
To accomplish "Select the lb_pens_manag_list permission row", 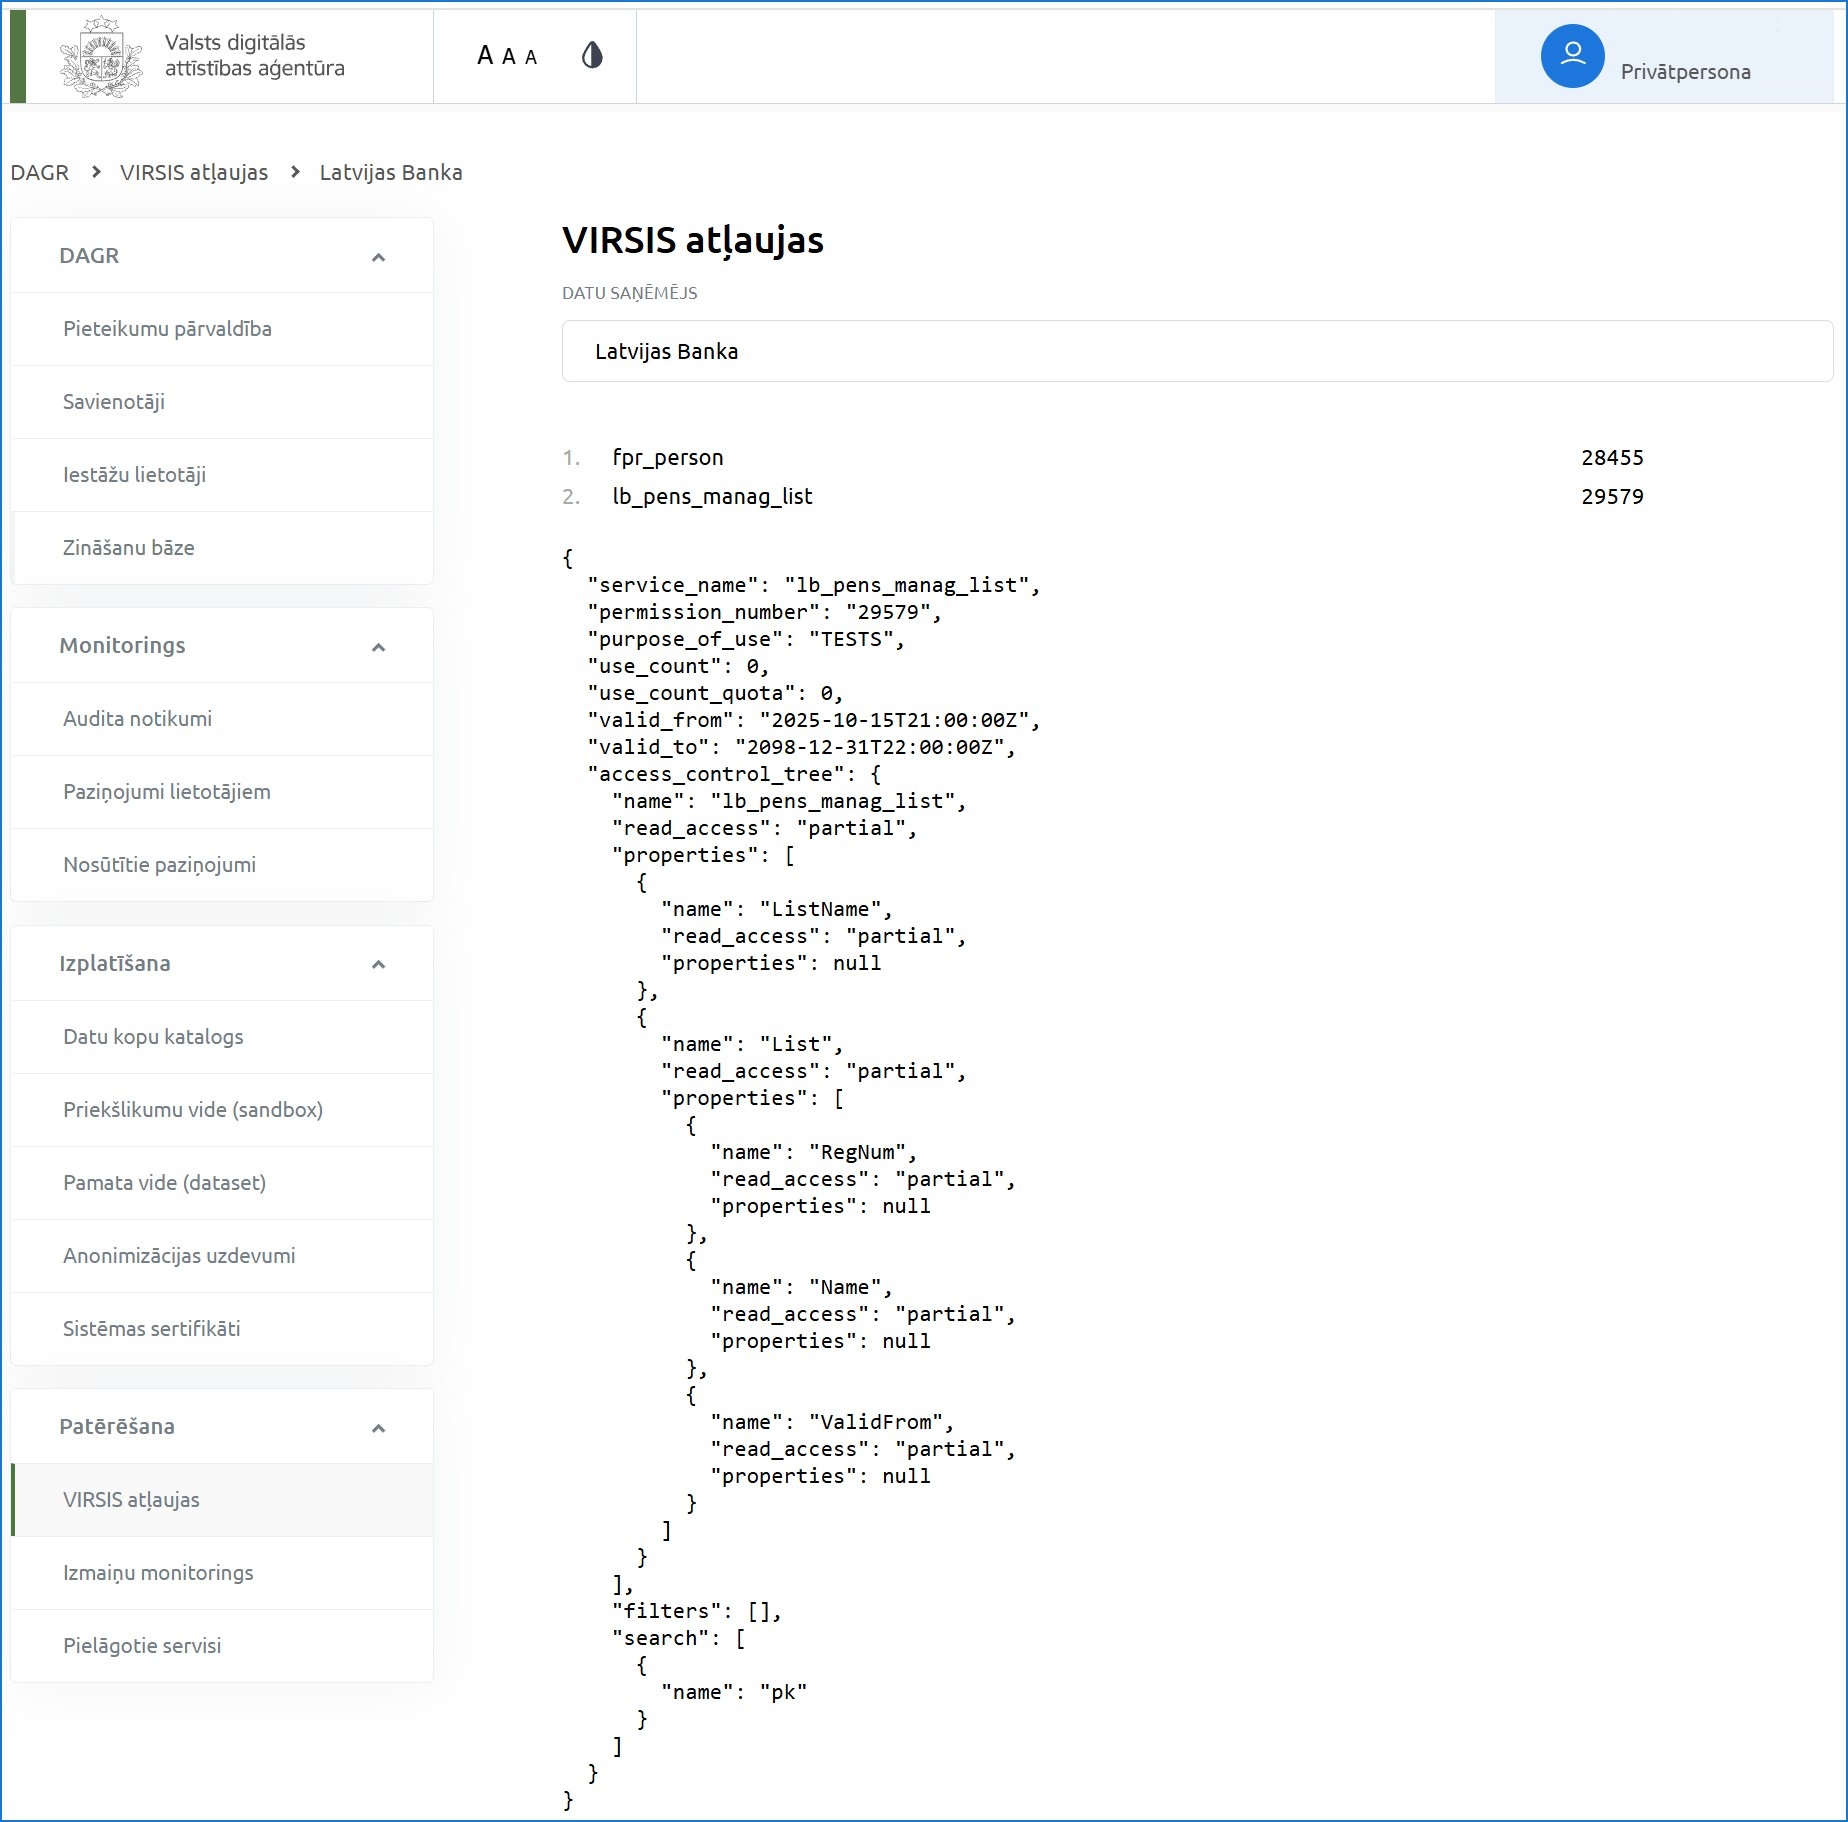I will (x=1103, y=497).
